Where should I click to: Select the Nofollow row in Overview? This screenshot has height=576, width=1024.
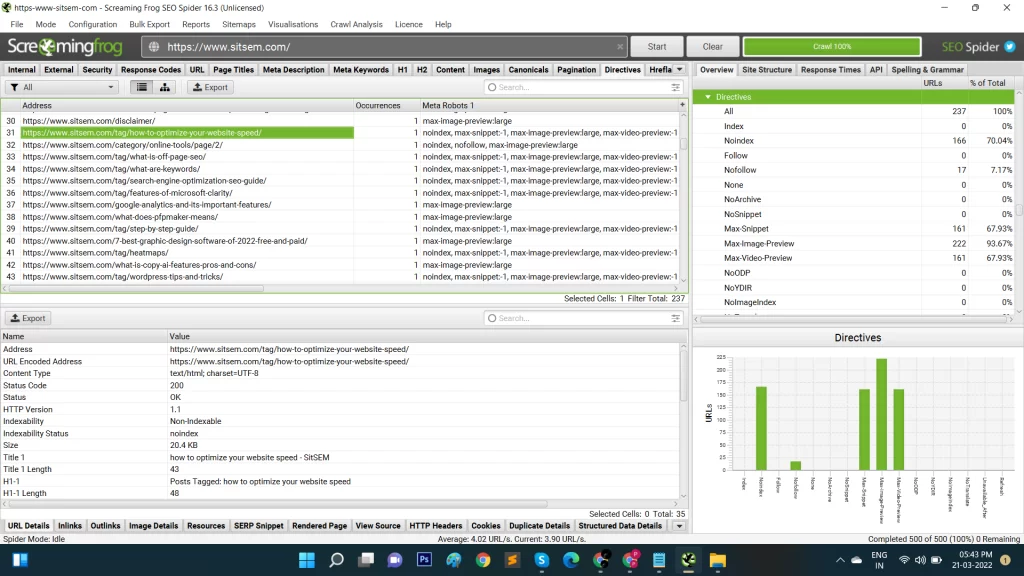[854, 170]
